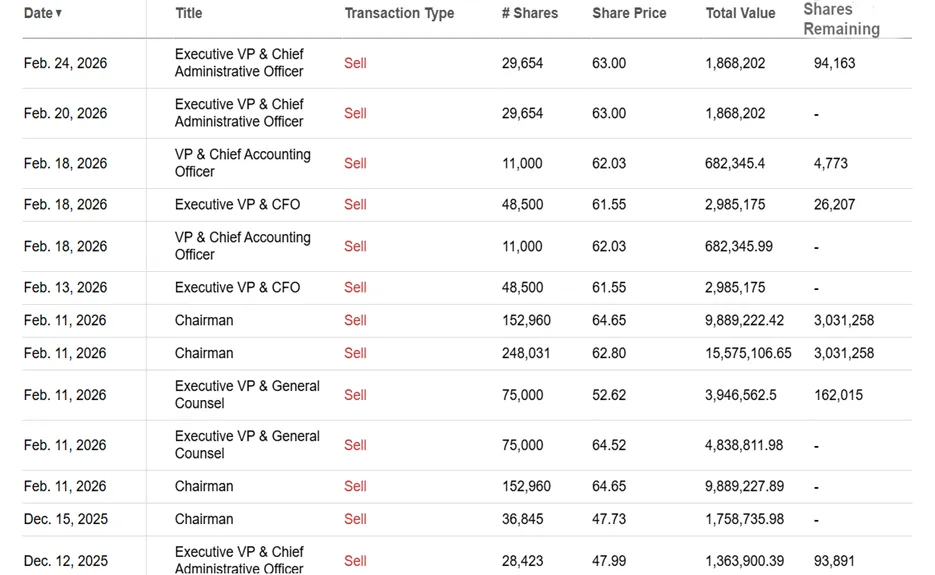Select the 248,031 shares cell
Image resolution: width=935 pixels, height=575 pixels.
[x=526, y=353]
